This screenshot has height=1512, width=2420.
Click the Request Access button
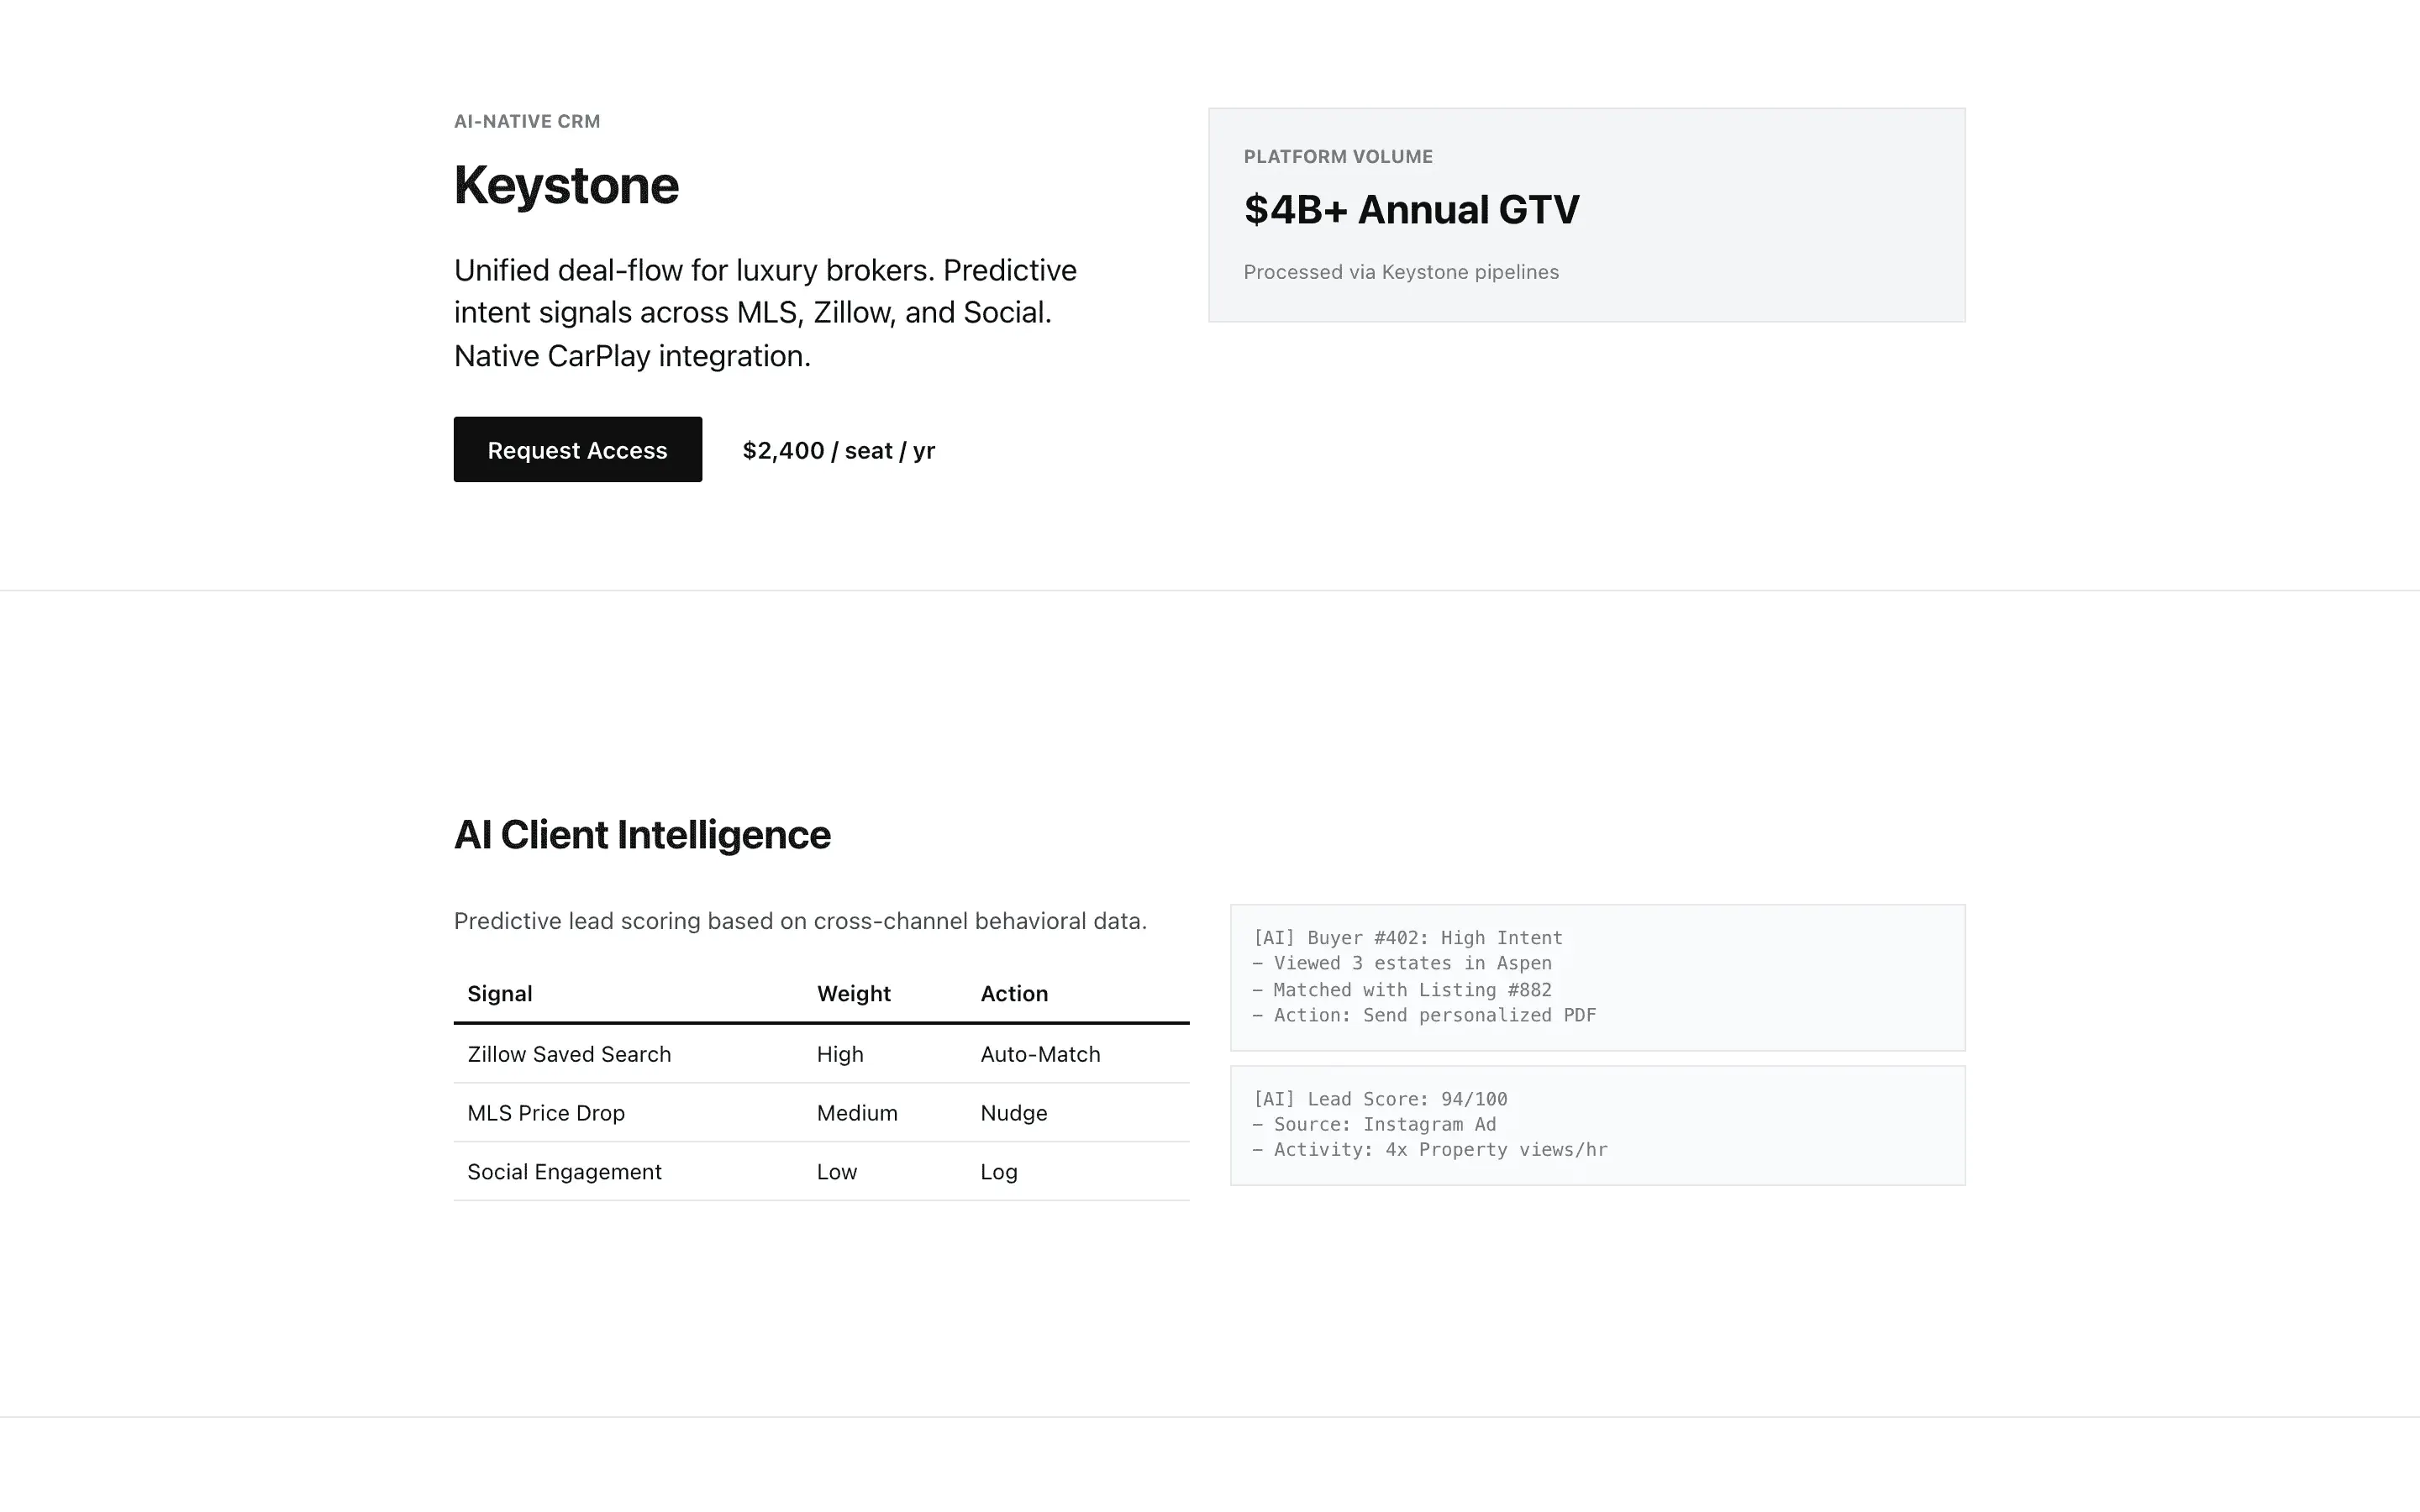(x=577, y=450)
